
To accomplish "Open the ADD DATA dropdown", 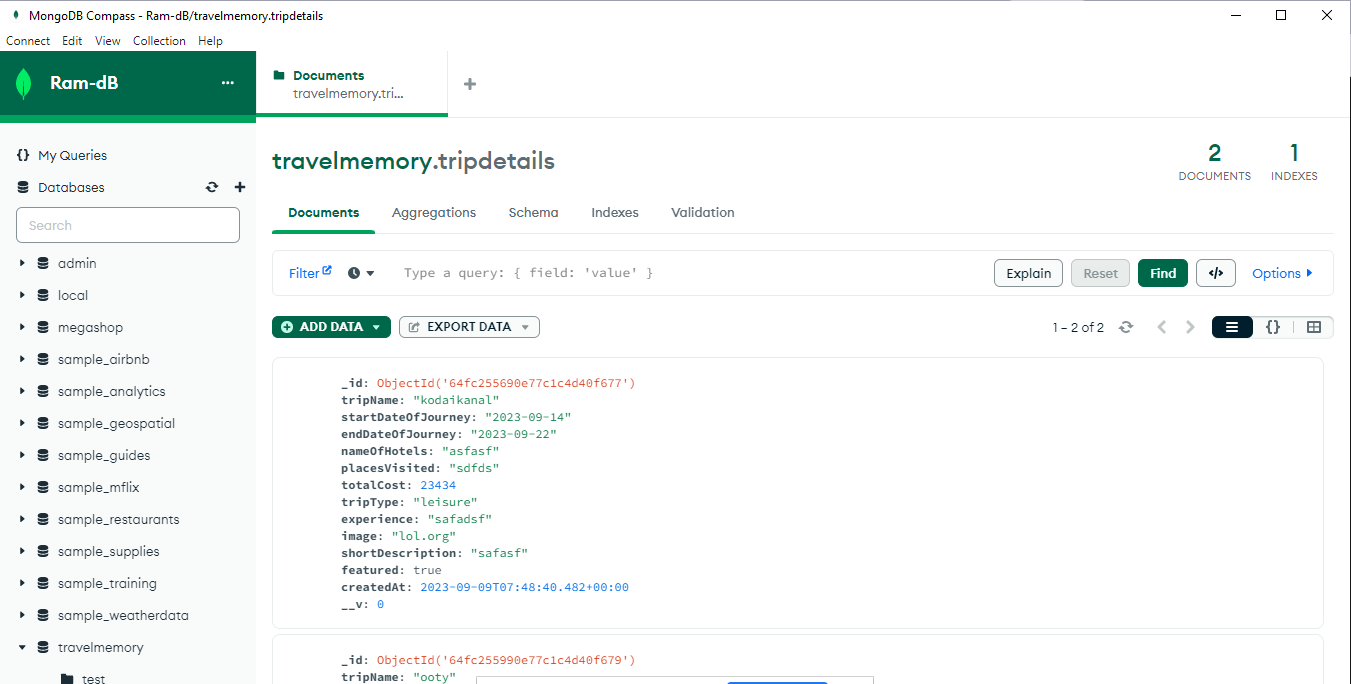I will click(331, 327).
